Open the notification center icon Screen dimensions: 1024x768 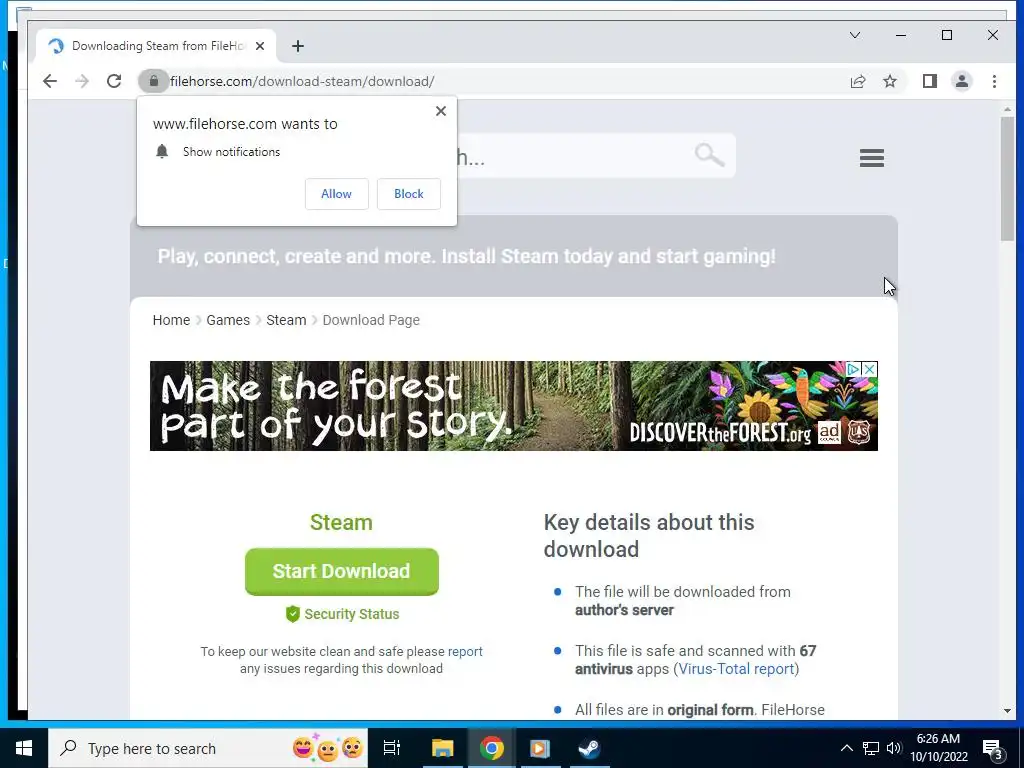(993, 748)
